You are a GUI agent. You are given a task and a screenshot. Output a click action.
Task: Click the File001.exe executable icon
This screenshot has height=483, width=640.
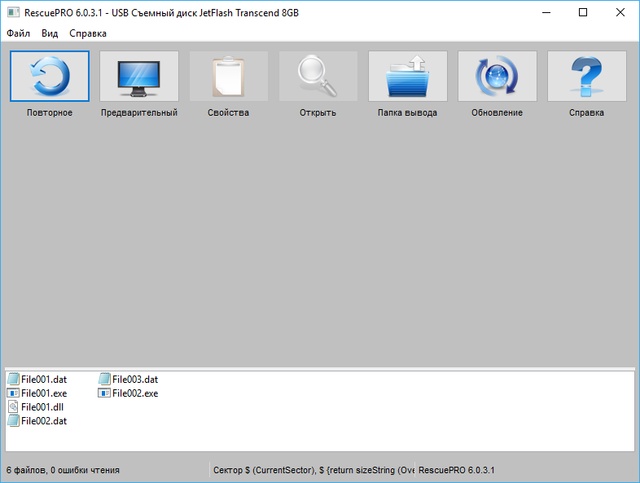tap(13, 393)
